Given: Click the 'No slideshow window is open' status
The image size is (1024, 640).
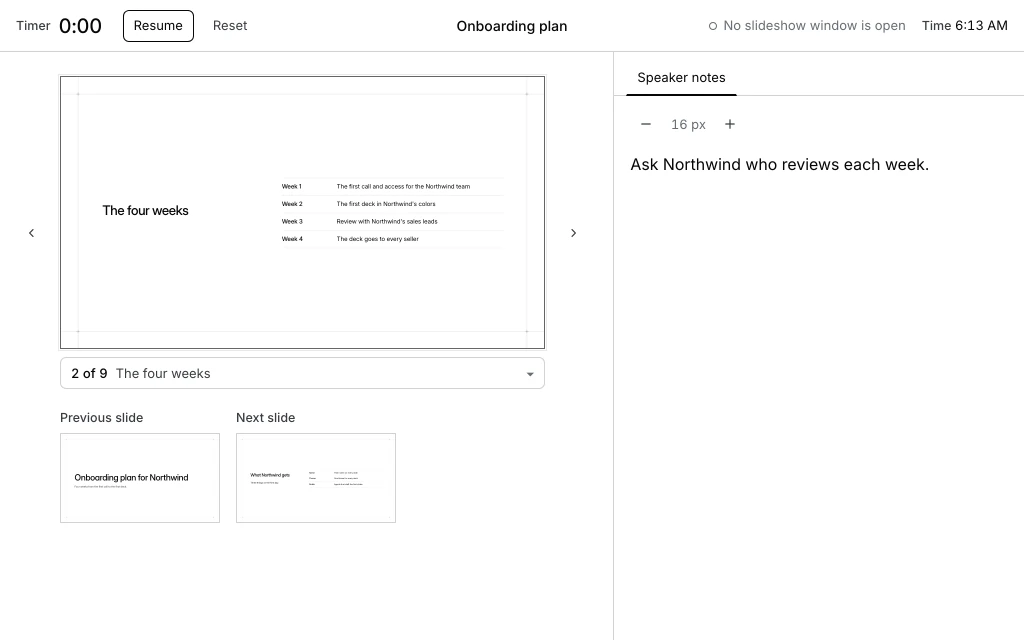Looking at the screenshot, I should click(807, 26).
